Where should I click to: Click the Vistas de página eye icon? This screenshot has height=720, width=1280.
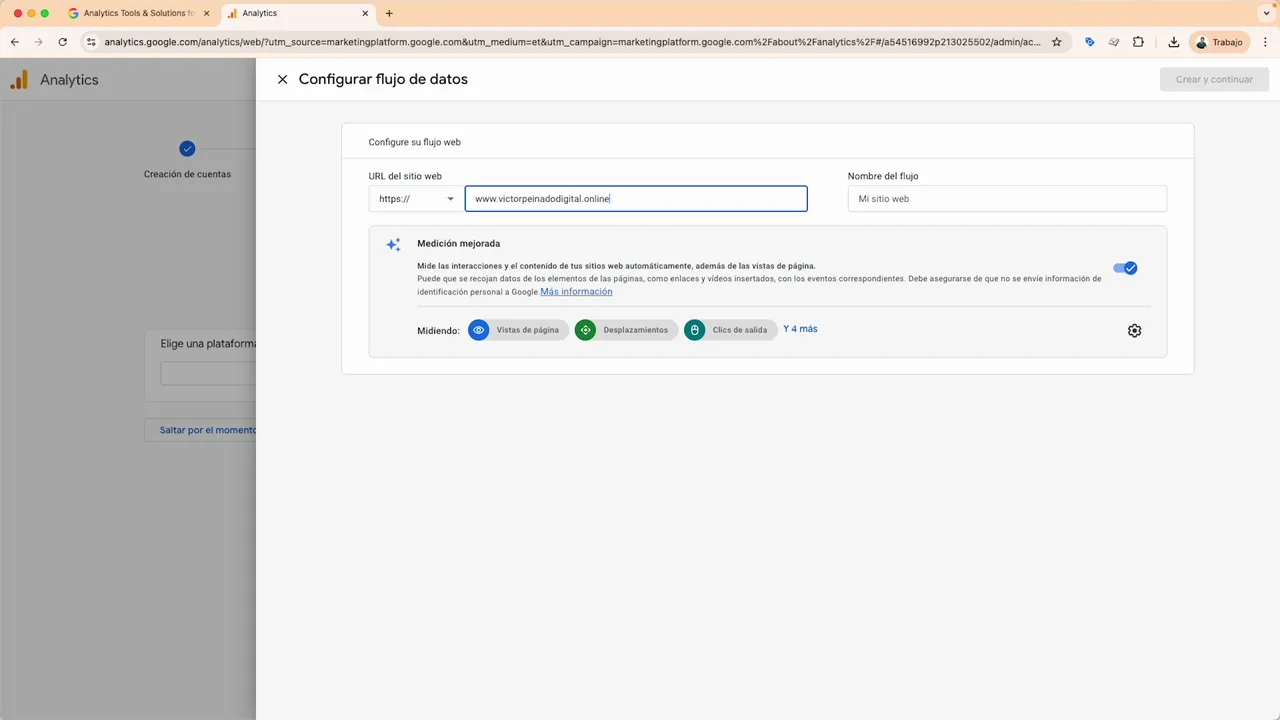(x=478, y=330)
